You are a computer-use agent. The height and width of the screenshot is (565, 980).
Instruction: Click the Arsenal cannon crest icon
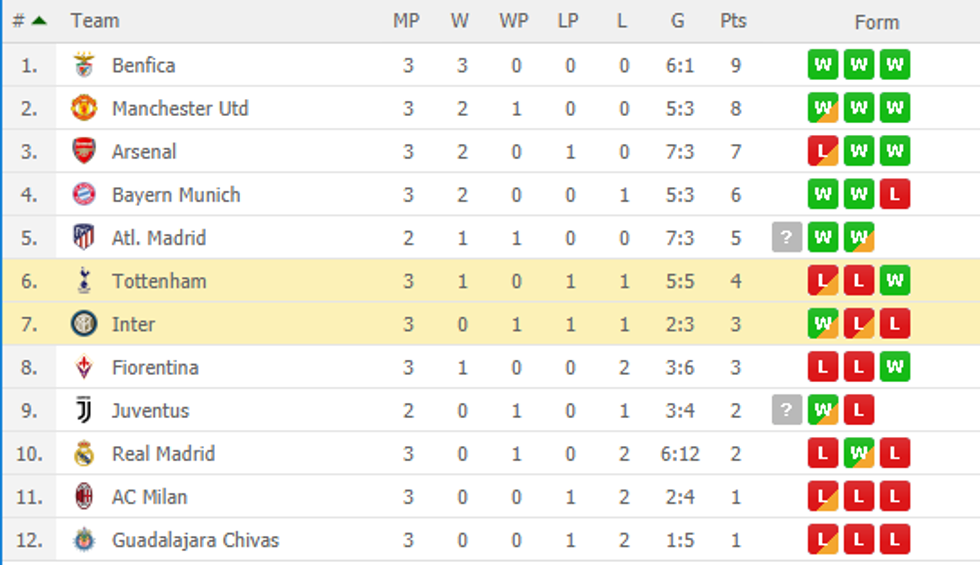[x=84, y=152]
